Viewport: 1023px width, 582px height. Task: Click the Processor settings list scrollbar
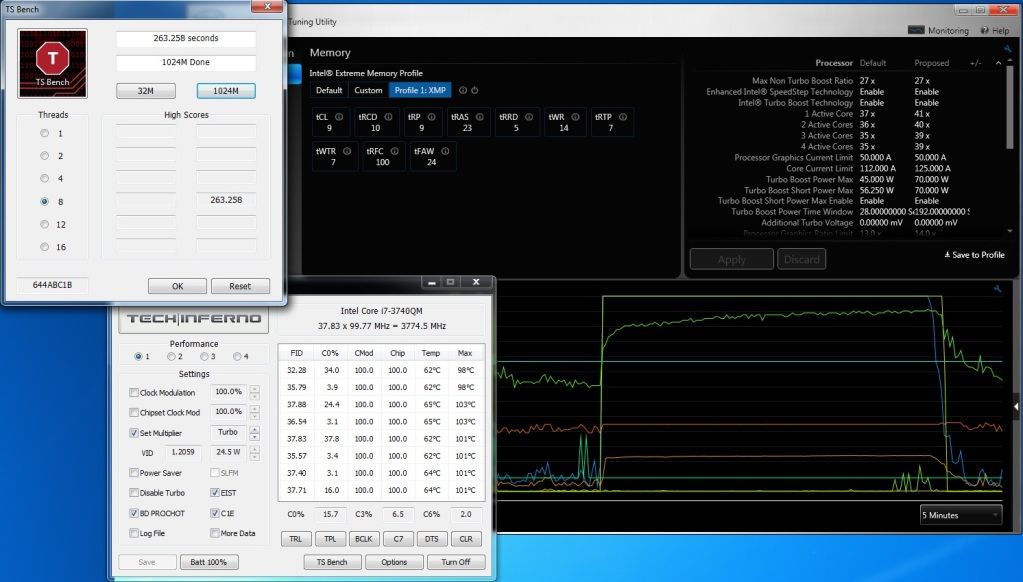point(1010,108)
